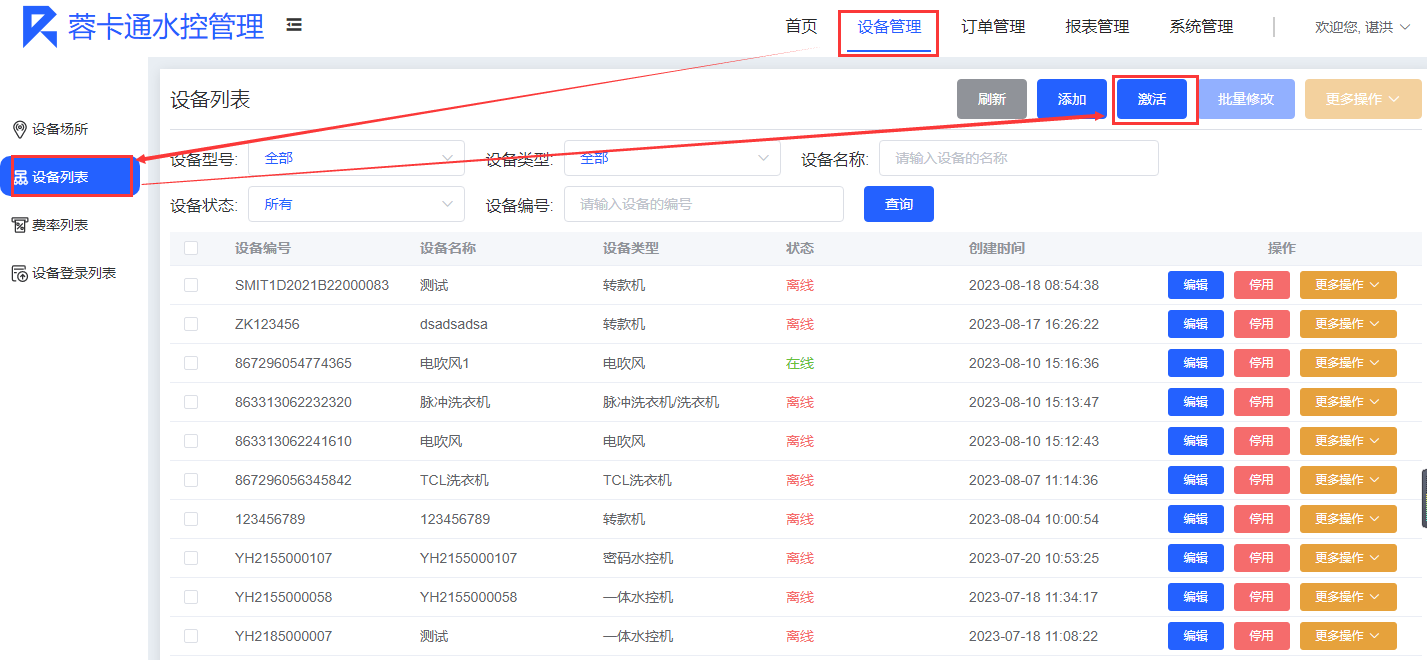Expand the 设备型号 dropdown

[356, 158]
